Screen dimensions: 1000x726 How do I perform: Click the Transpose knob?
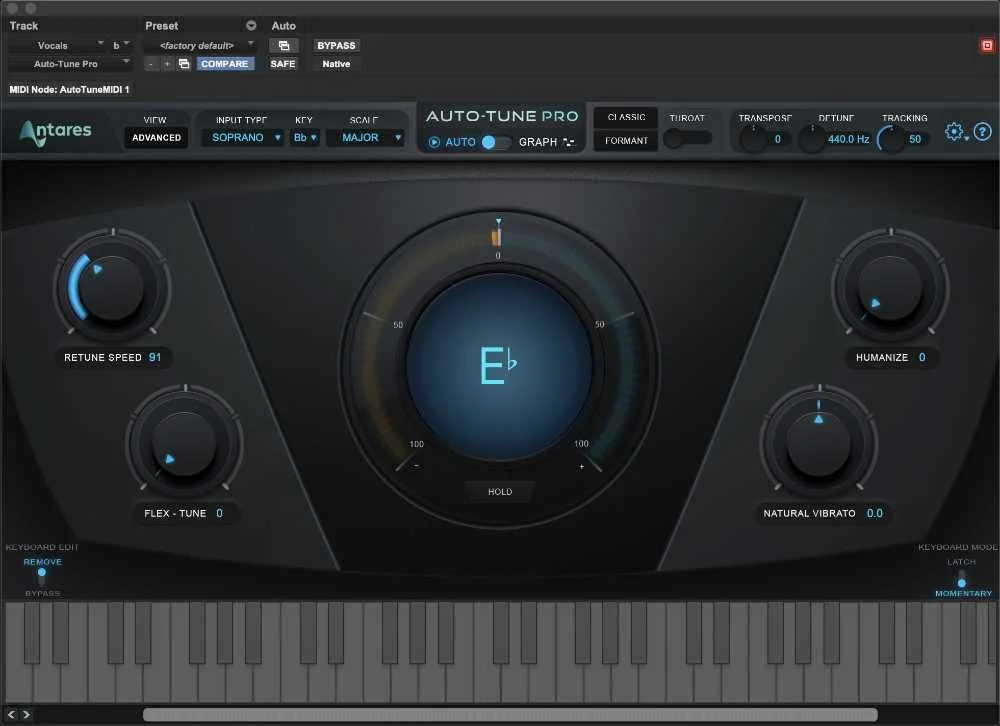point(753,138)
